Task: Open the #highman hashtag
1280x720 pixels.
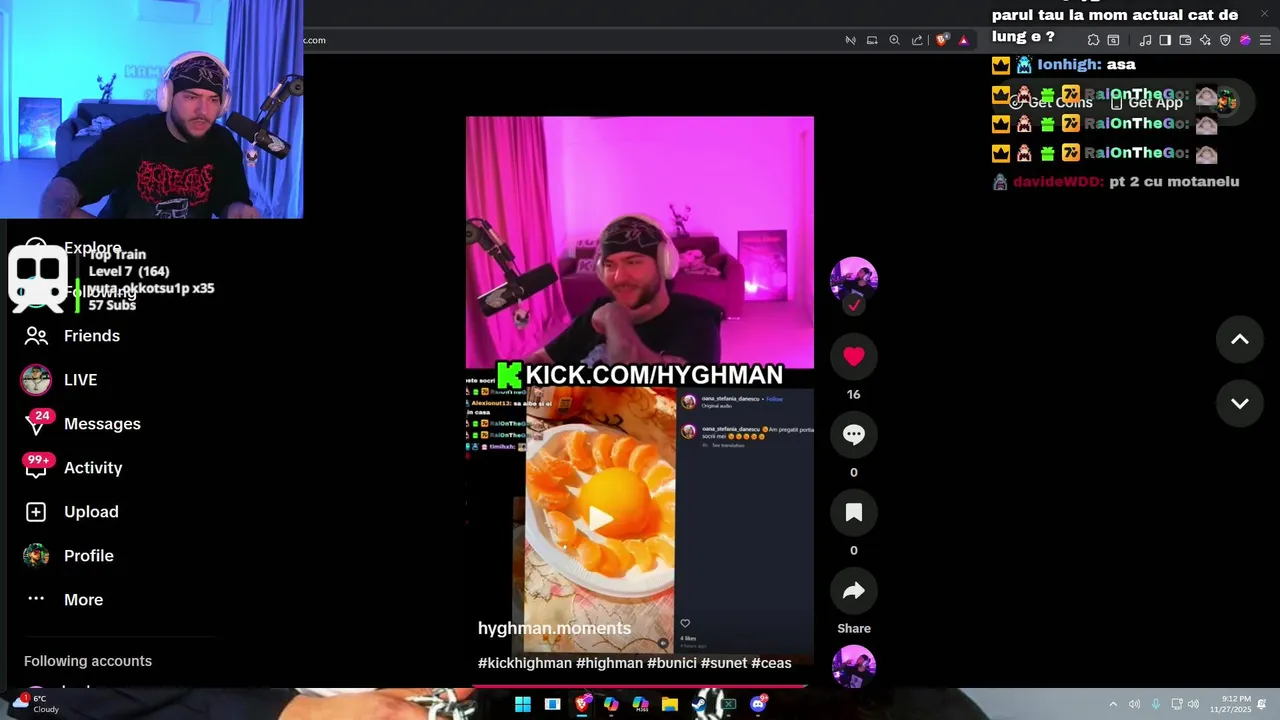Action: [x=610, y=663]
